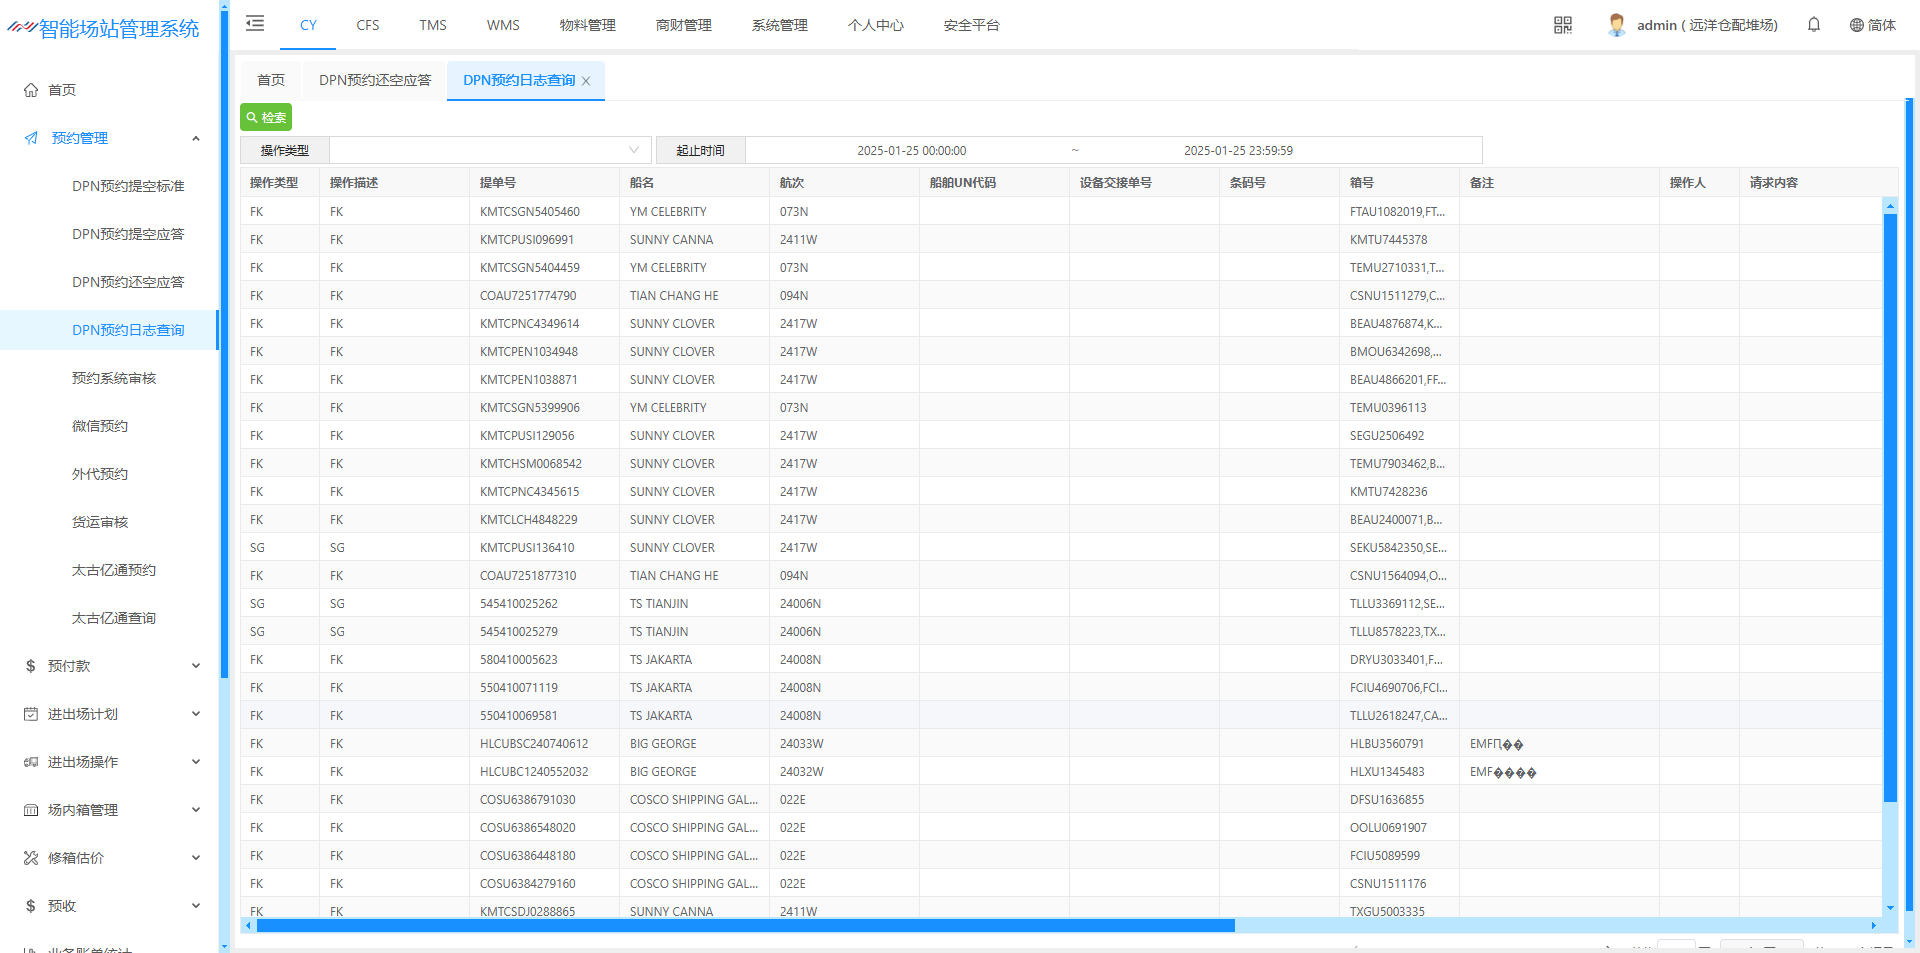The image size is (1920, 953).
Task: Collapse the 预约管理 menu section
Action: [196, 138]
